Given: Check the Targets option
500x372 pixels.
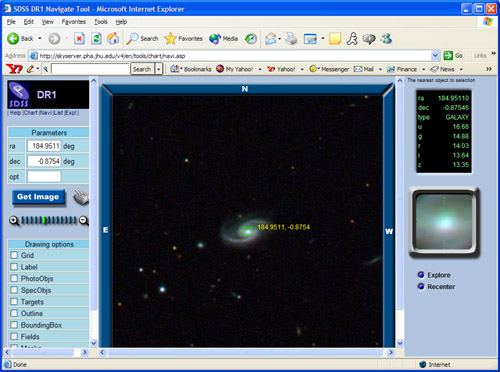Looking at the screenshot, I should click(x=14, y=302).
